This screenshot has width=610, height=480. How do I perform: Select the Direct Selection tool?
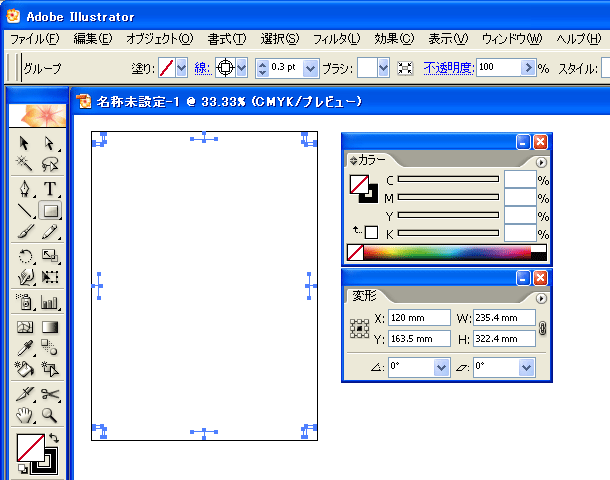coord(49,143)
